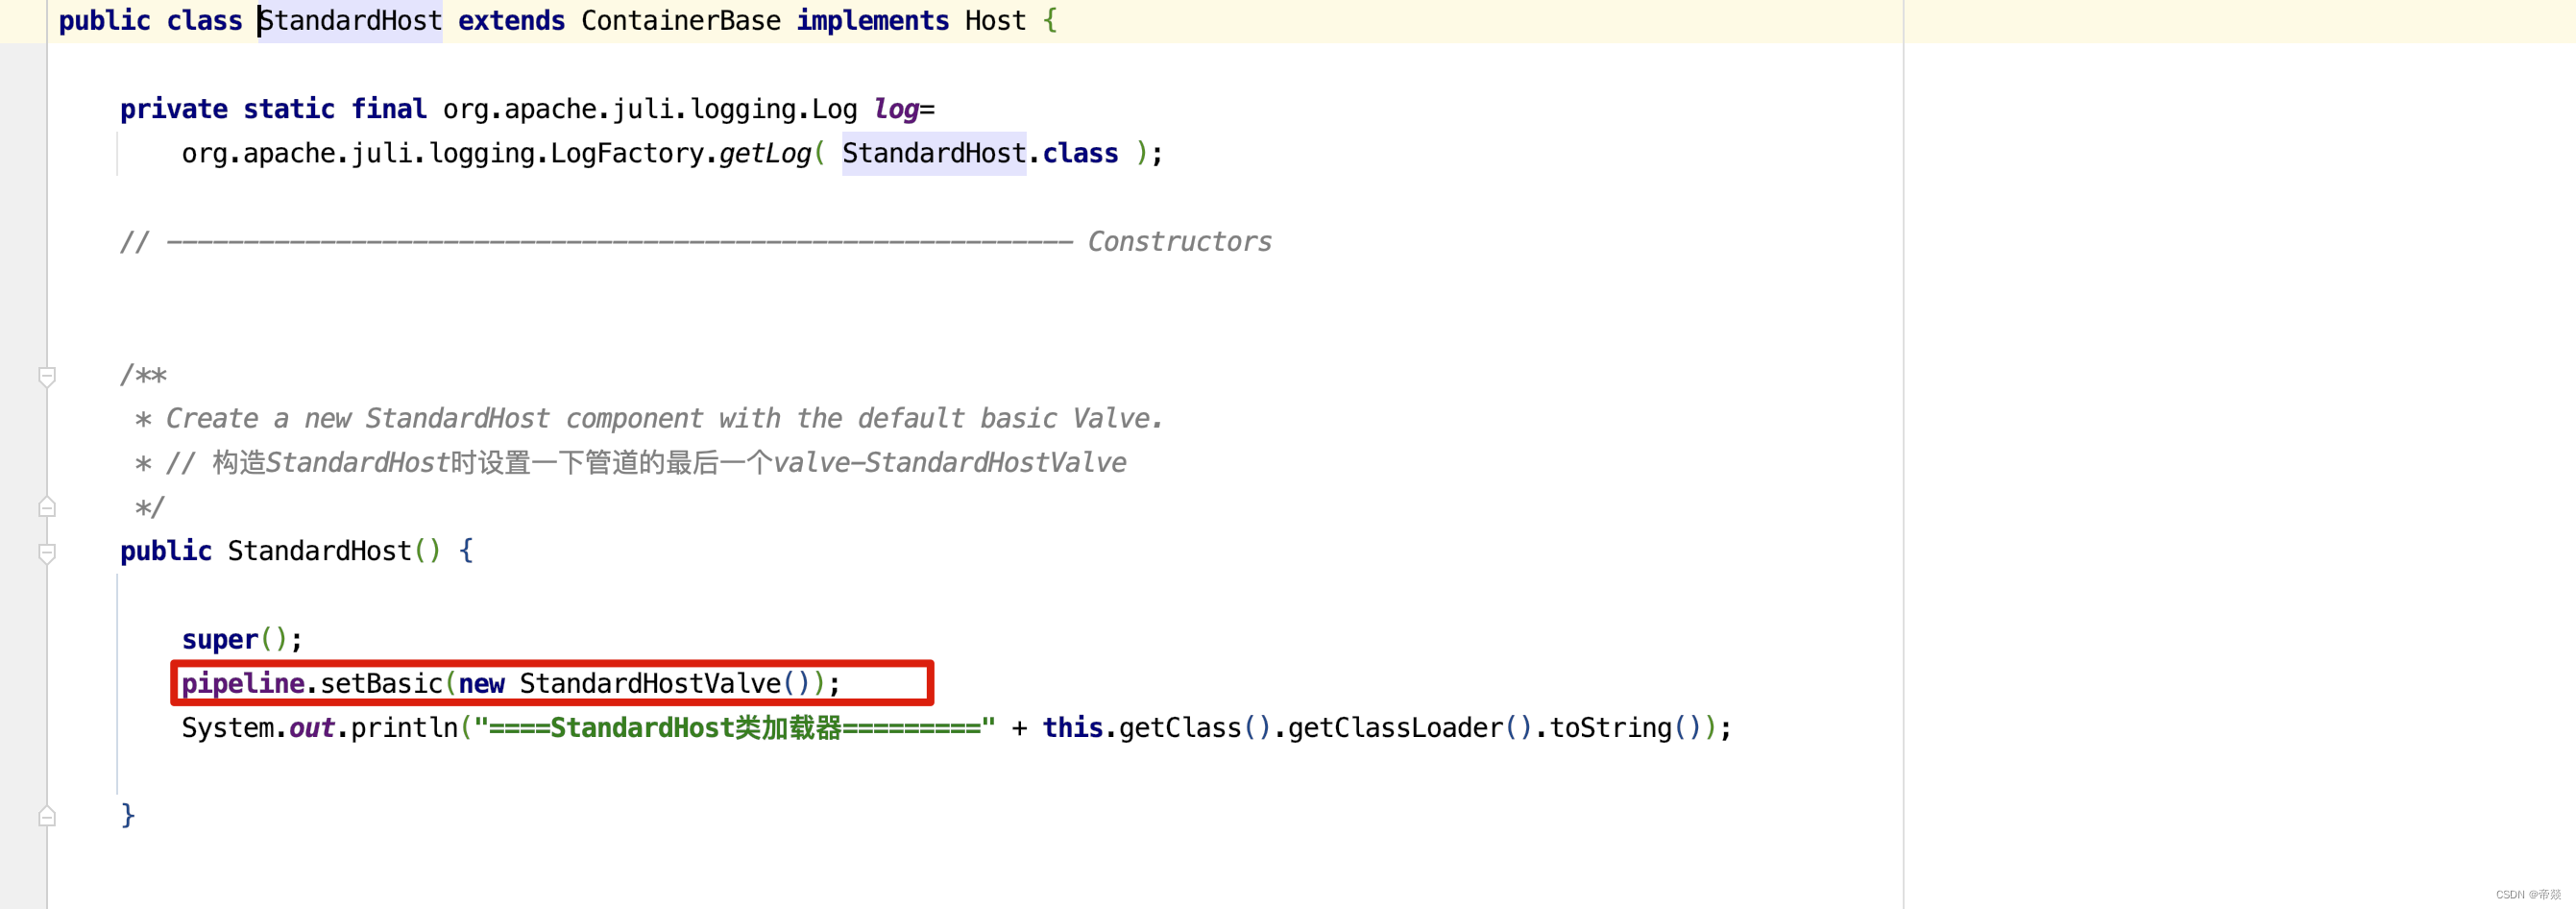Click the "Constructors" section comment
Screen dimensions: 2576x909
point(1179,241)
